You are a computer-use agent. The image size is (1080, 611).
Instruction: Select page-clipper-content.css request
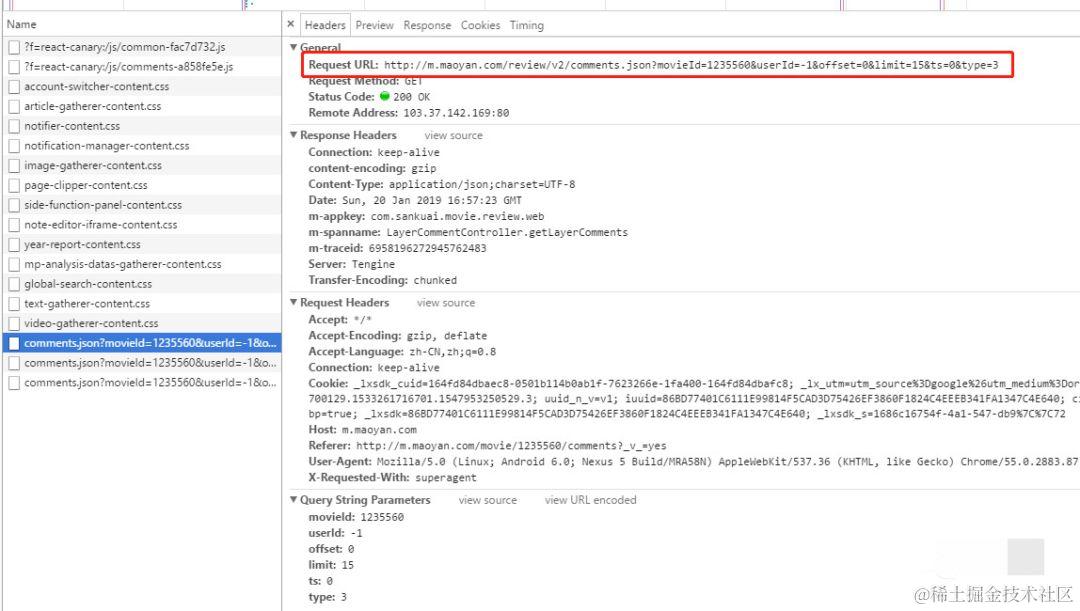click(x=142, y=185)
